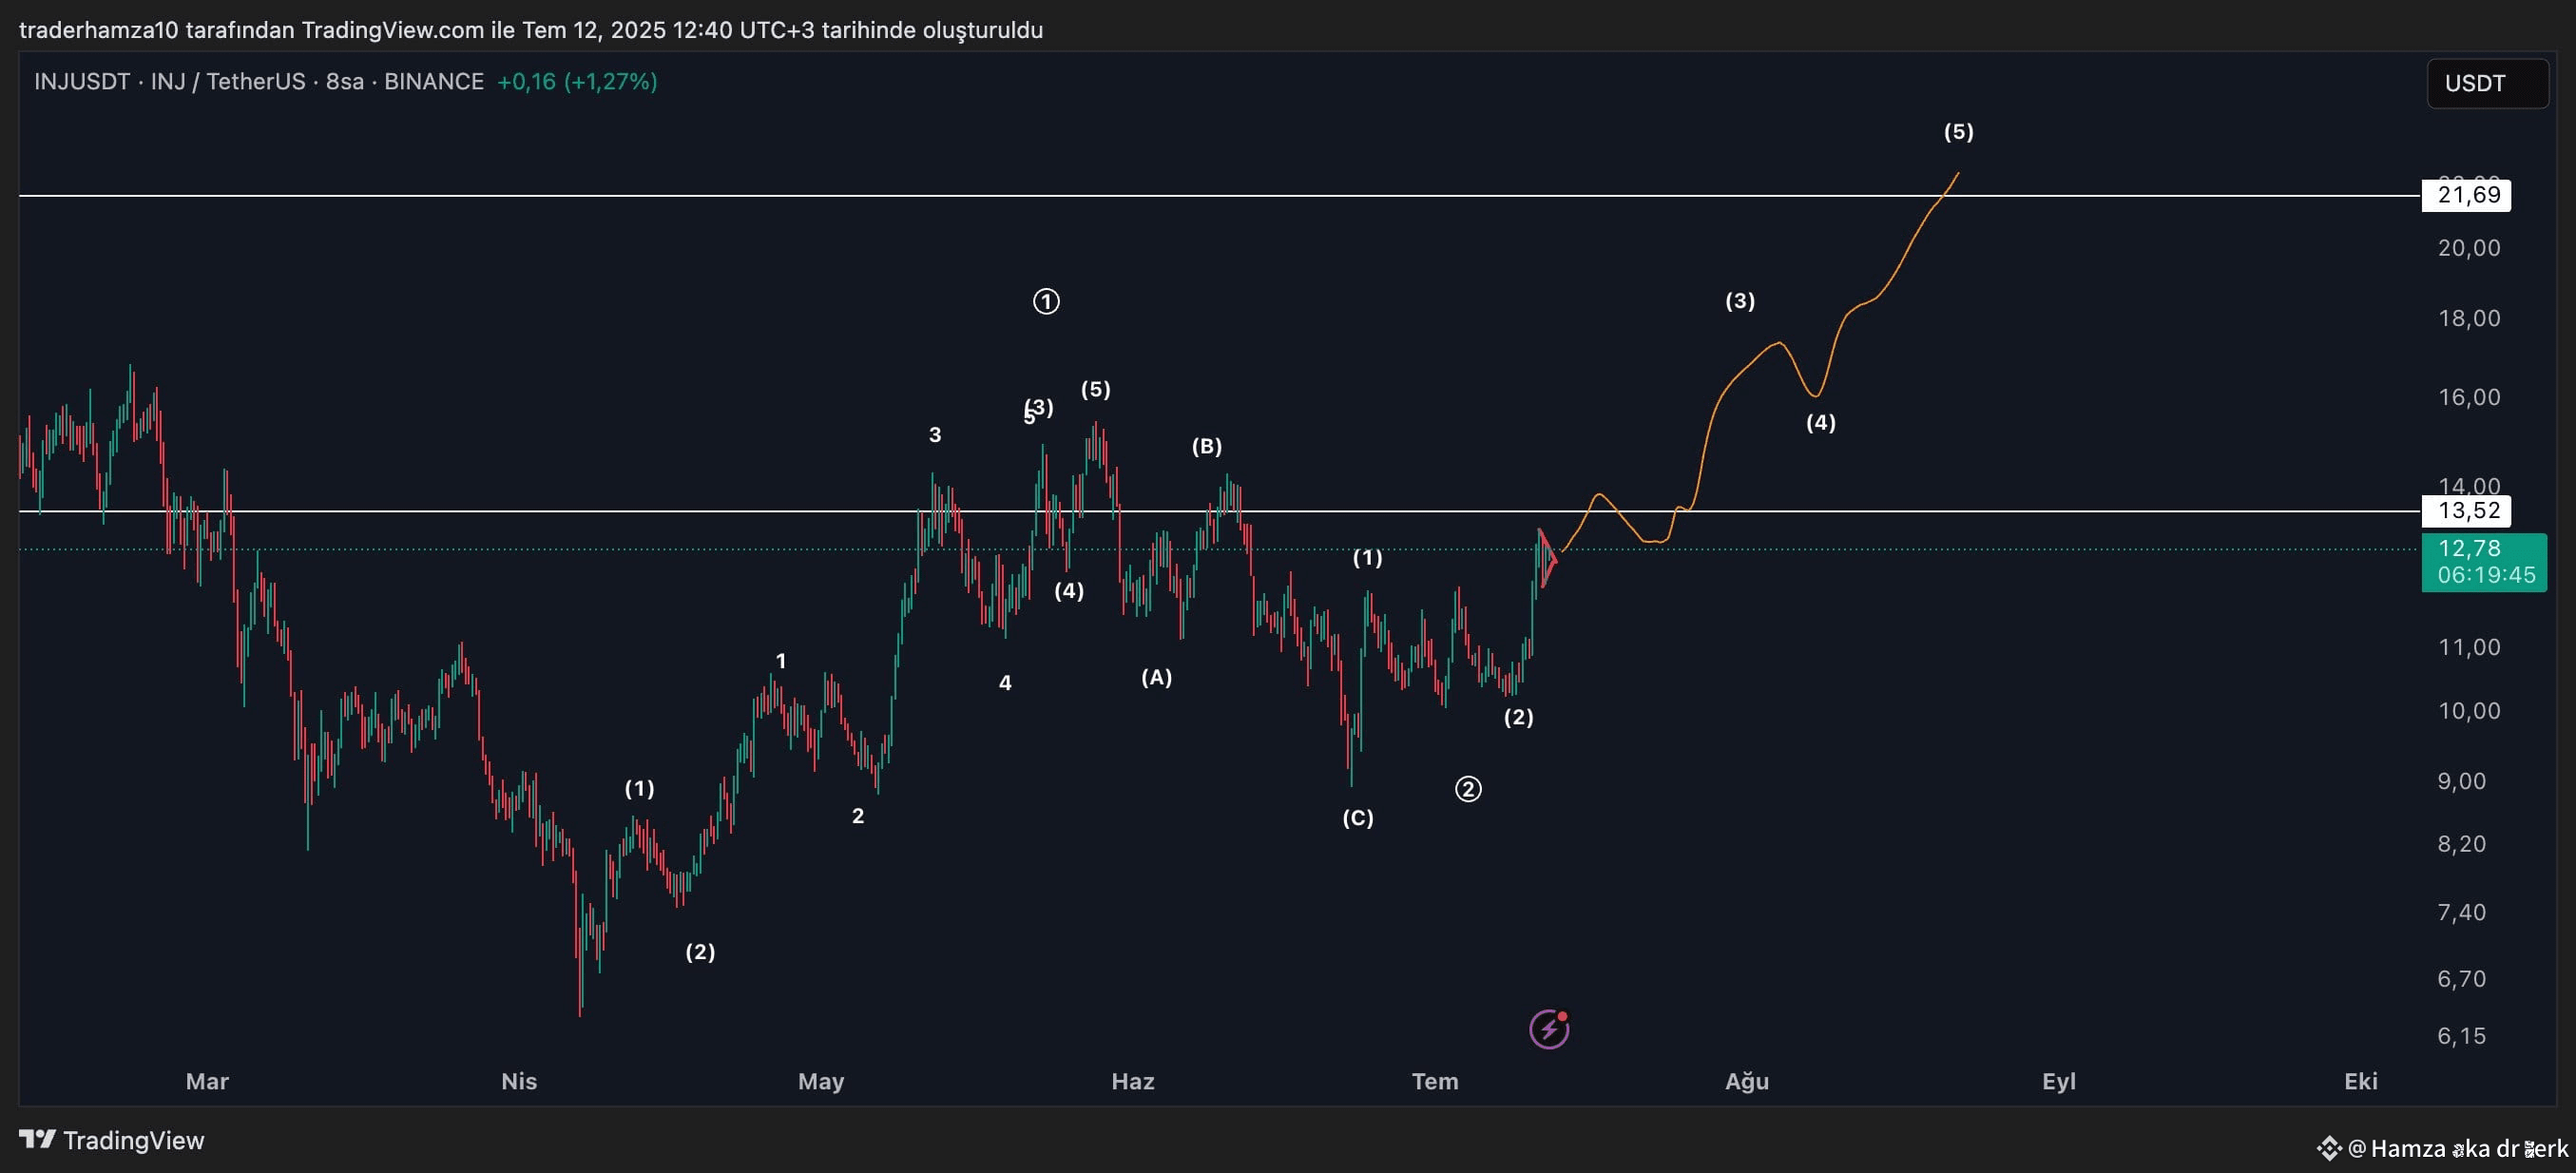Select the 13,52 horizontal line price label

coord(2466,511)
